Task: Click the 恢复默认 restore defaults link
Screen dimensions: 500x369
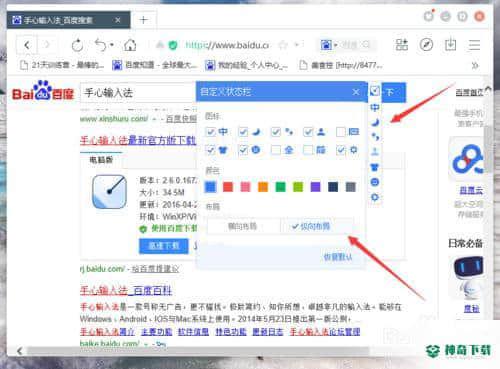Action: point(338,257)
